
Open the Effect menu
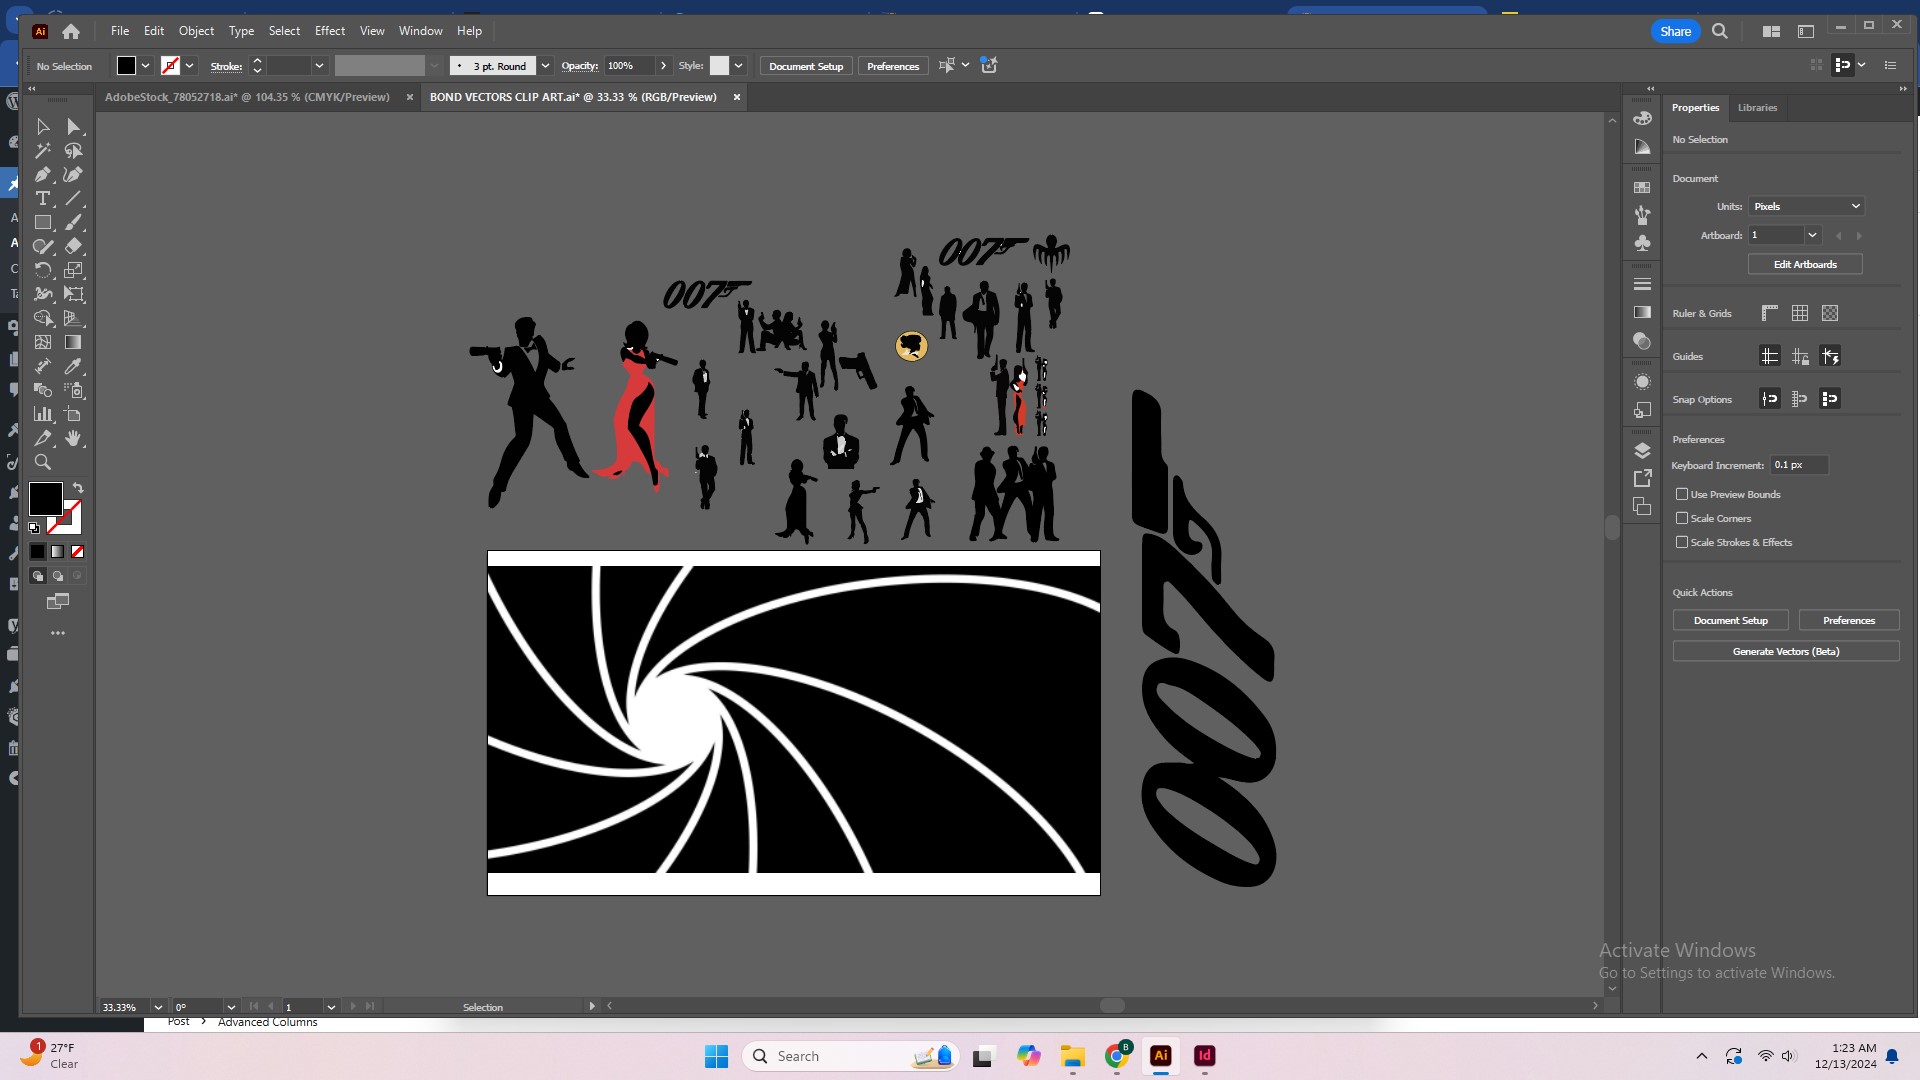330,31
